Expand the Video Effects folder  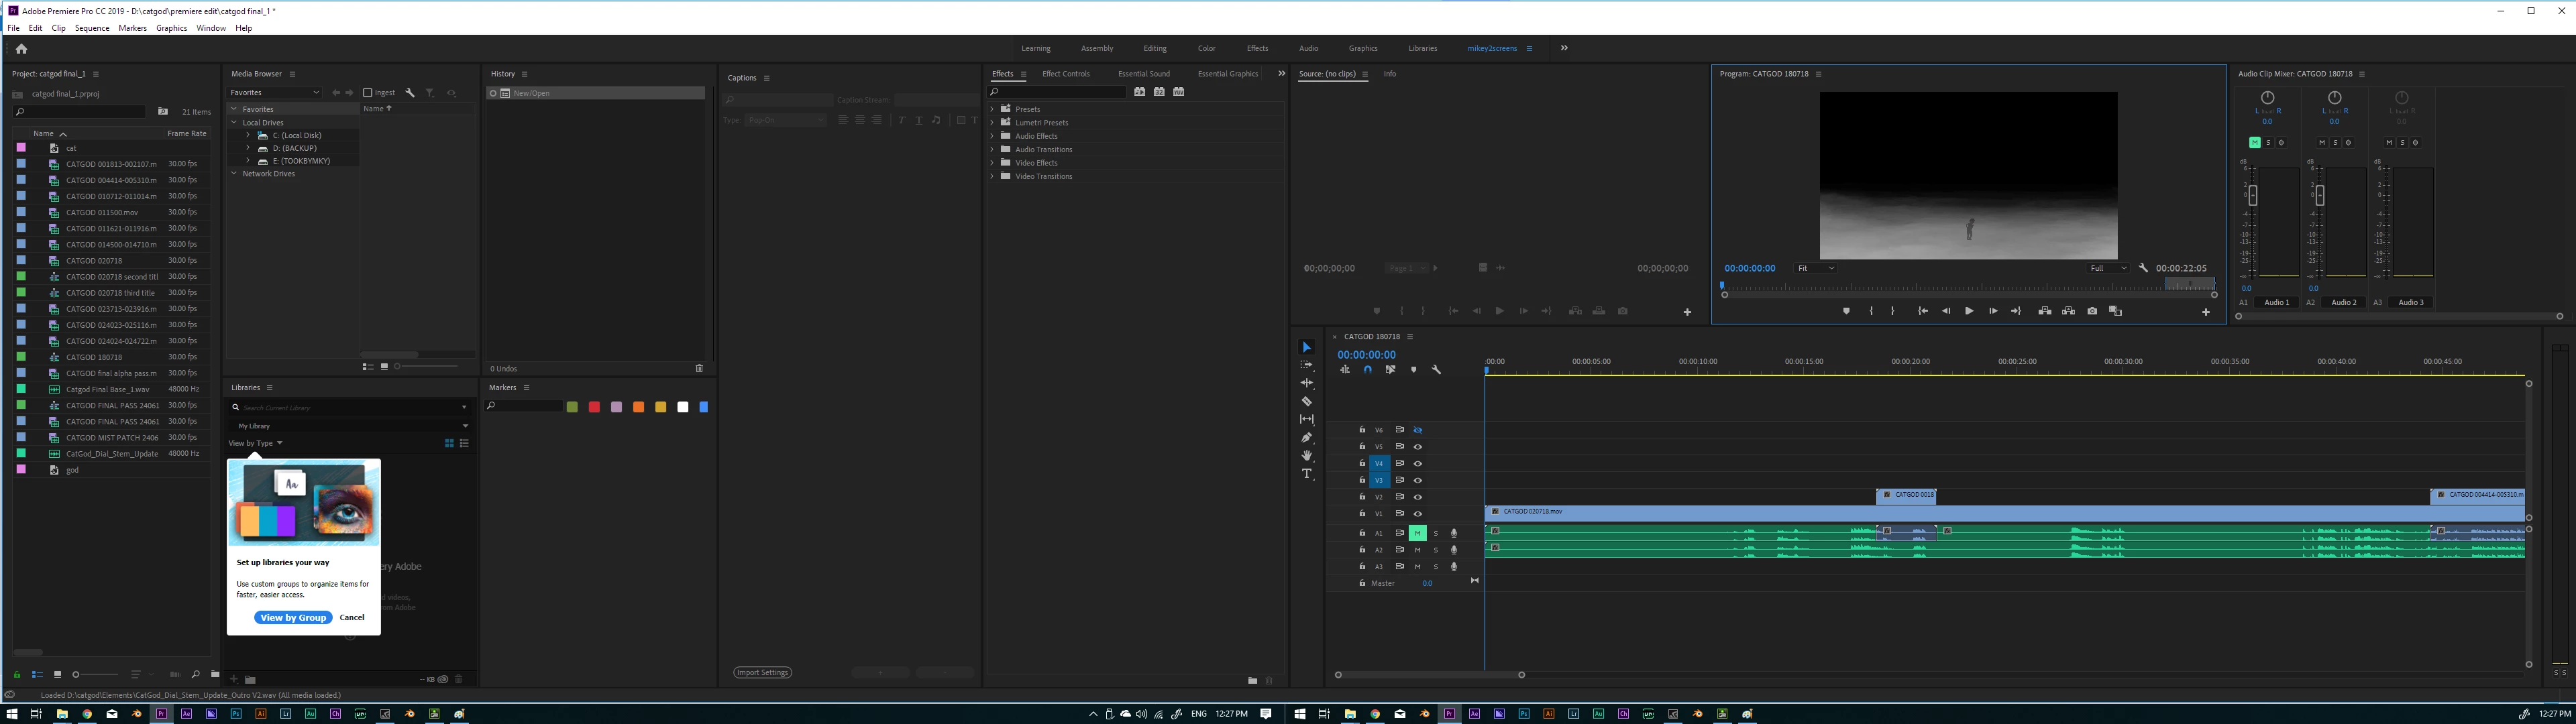(x=992, y=163)
